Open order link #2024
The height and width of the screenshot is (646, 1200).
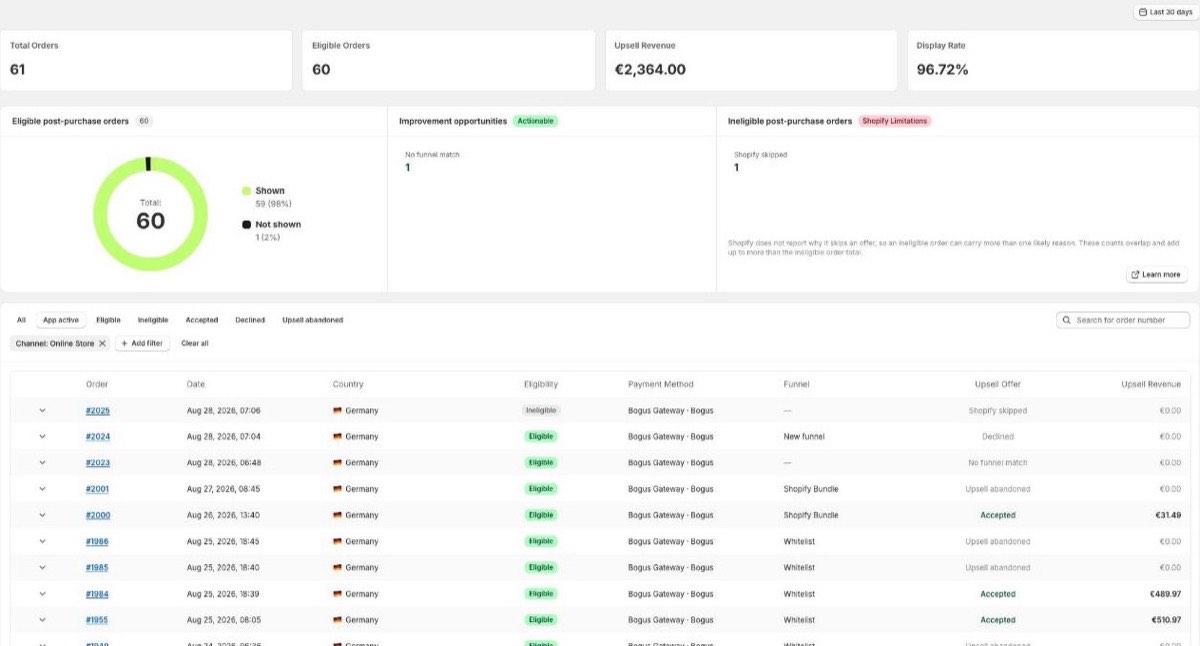click(98, 436)
